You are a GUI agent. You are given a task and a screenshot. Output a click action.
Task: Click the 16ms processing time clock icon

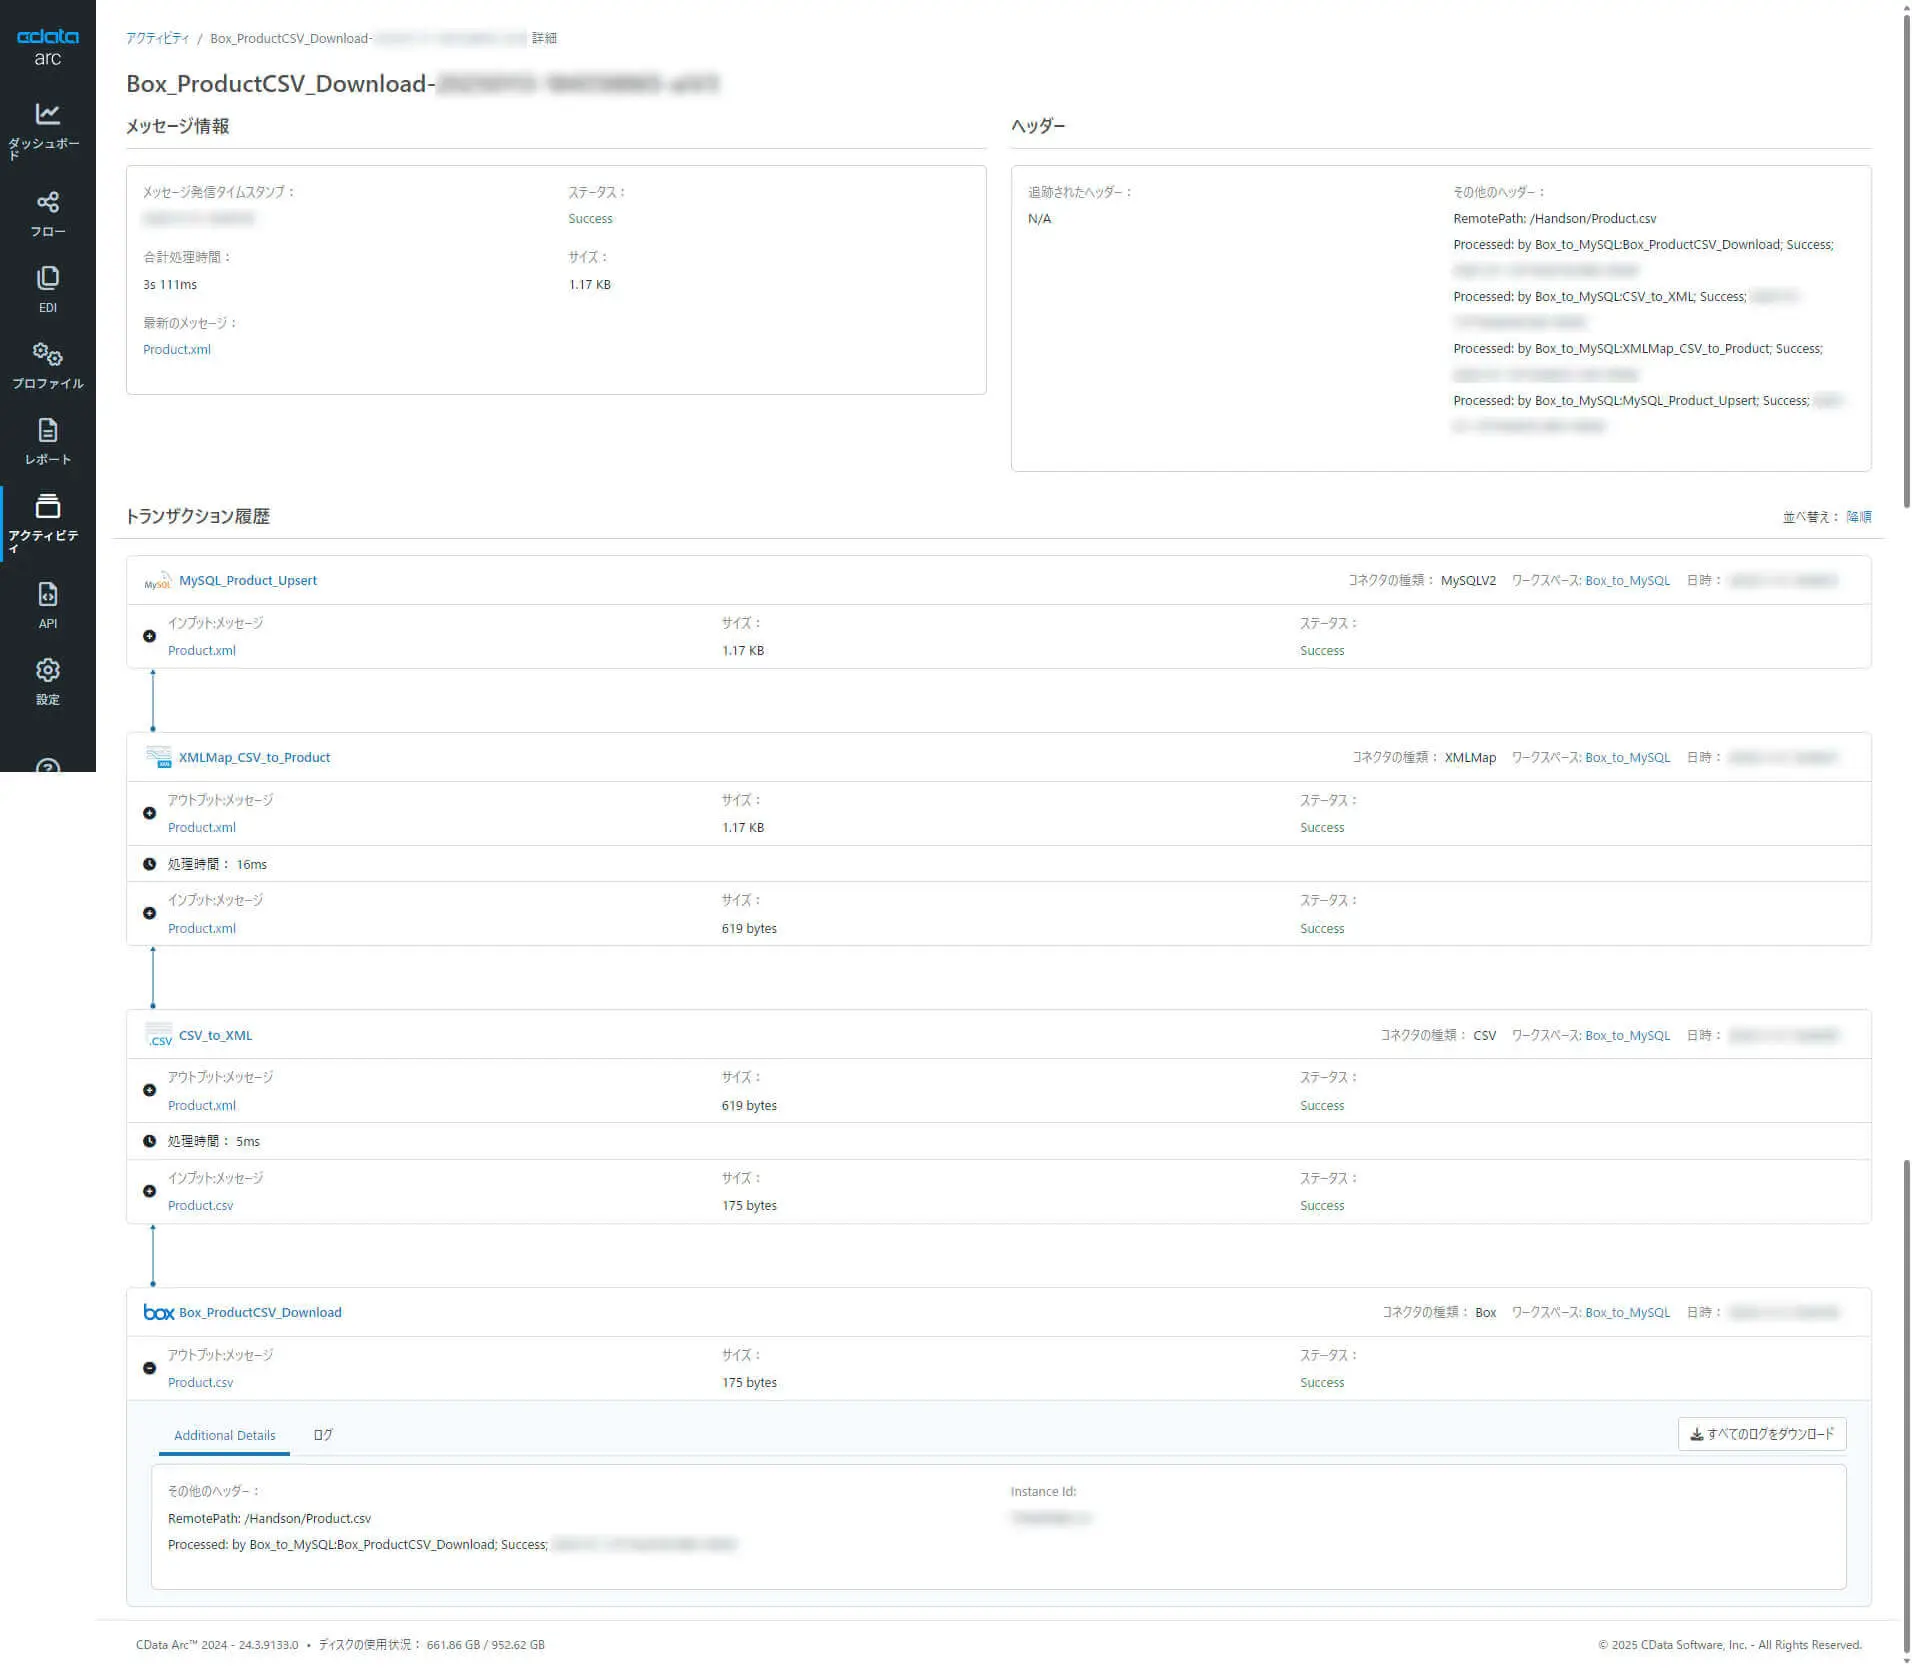(149, 864)
